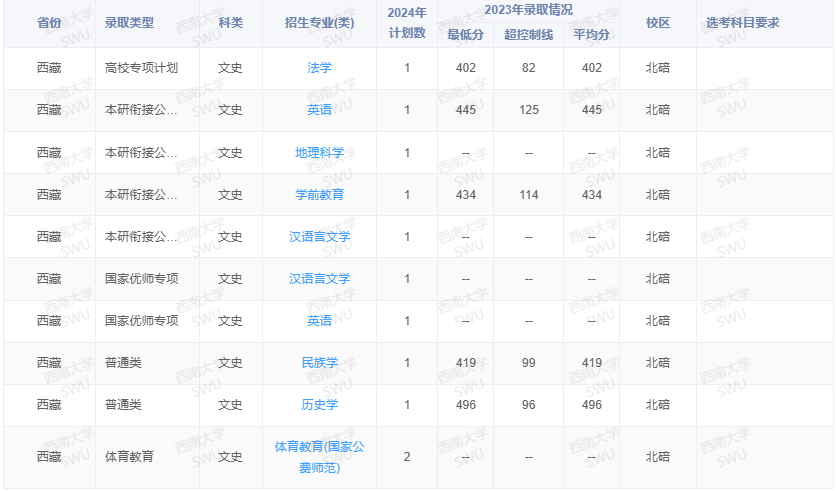Select the 最低分 value 496 in 历史学 row
This screenshot has width=836, height=491.
click(x=466, y=405)
